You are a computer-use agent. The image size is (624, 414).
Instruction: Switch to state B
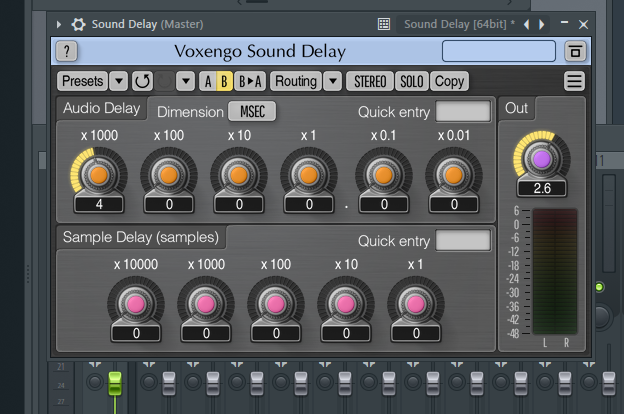point(224,81)
